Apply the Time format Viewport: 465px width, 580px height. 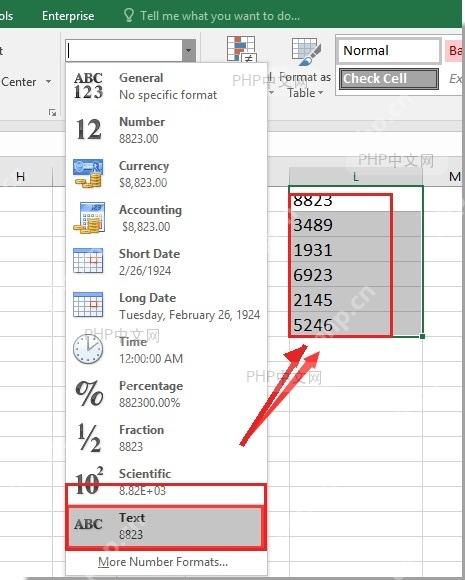(x=166, y=350)
